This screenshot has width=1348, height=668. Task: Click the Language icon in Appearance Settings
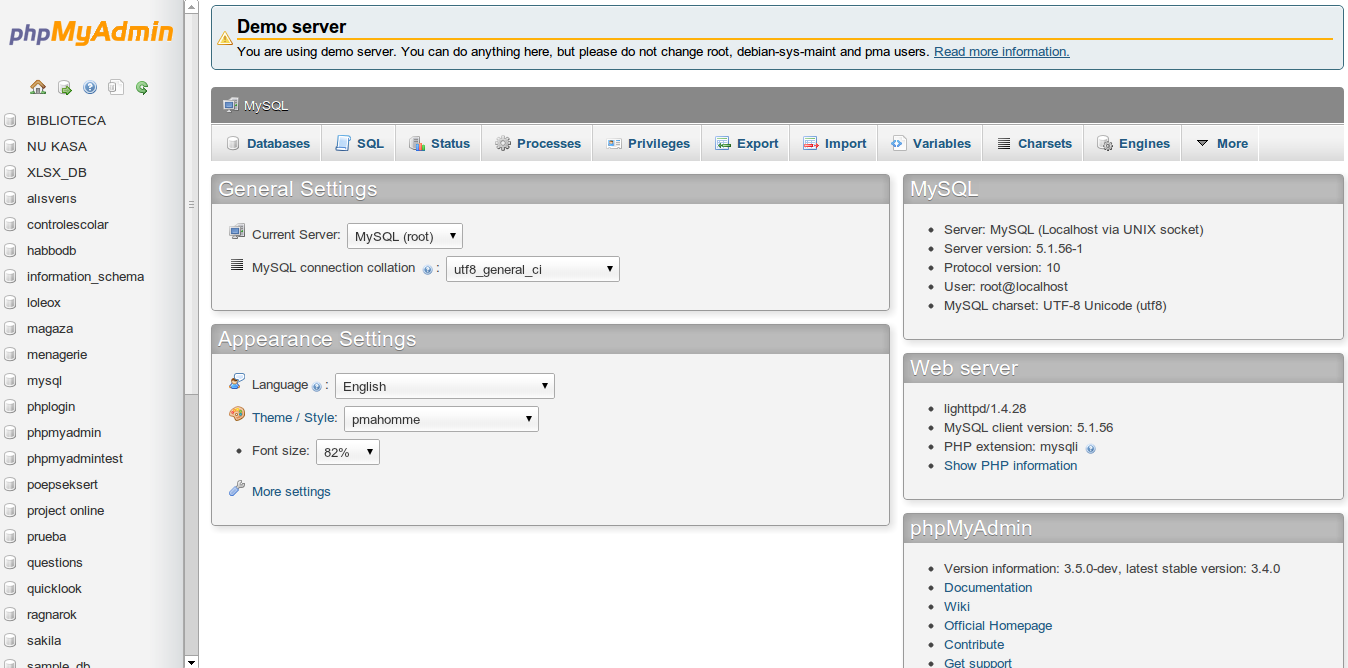(237, 382)
